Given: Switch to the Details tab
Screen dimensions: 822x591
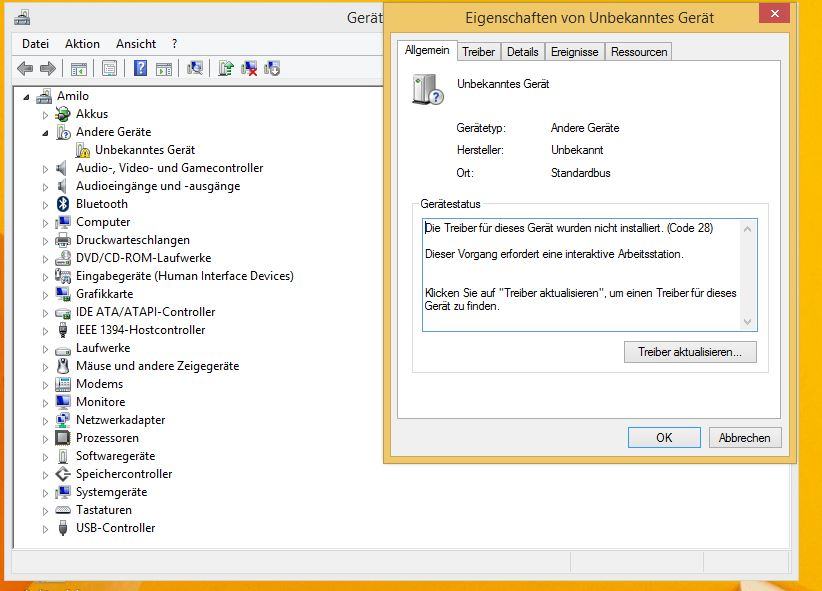Looking at the screenshot, I should 523,52.
